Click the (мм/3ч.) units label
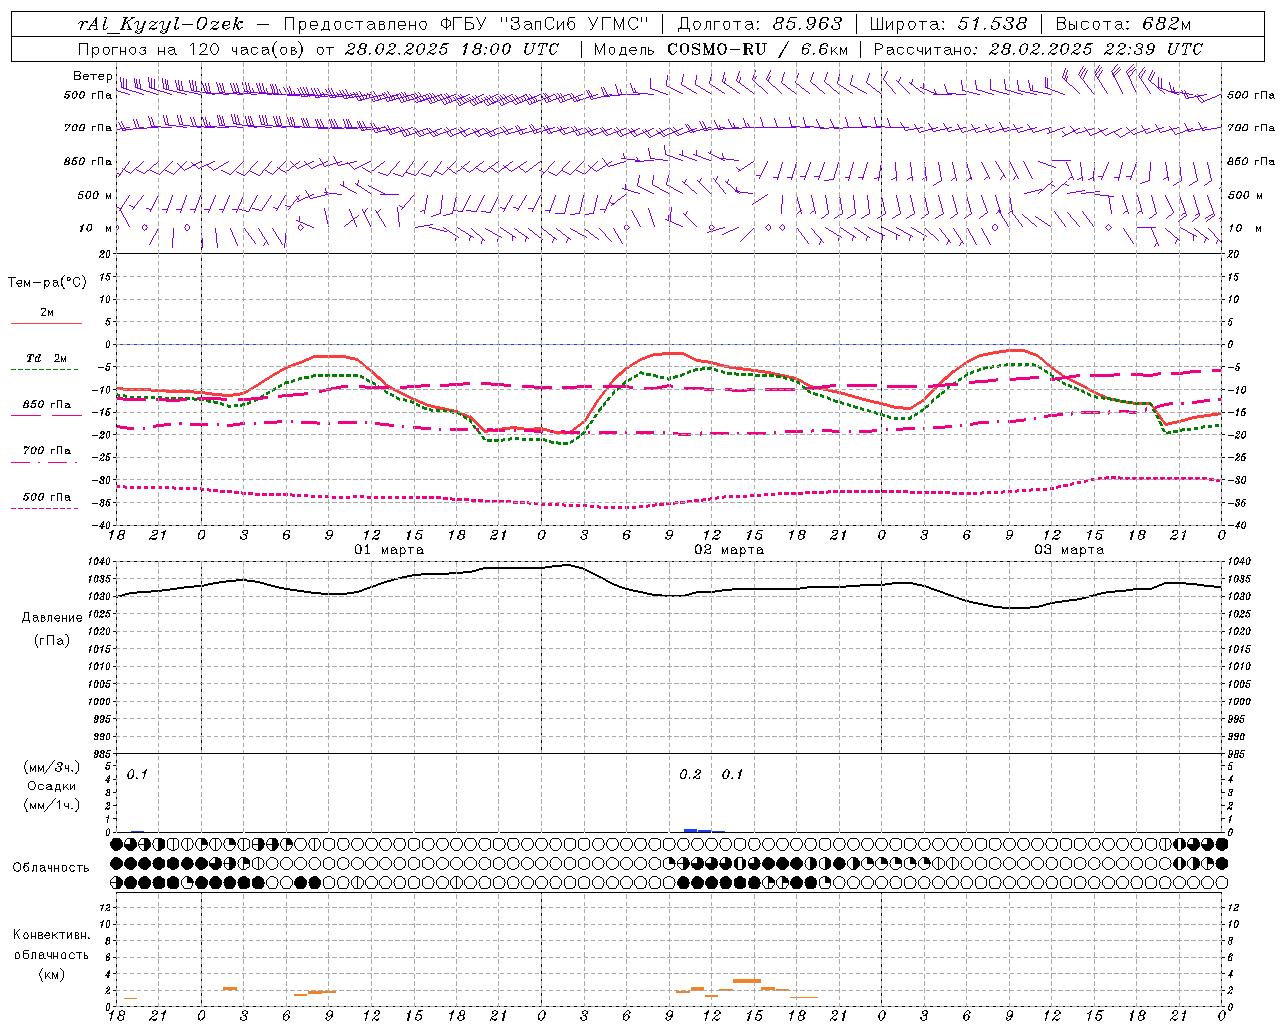 pyautogui.click(x=51, y=767)
